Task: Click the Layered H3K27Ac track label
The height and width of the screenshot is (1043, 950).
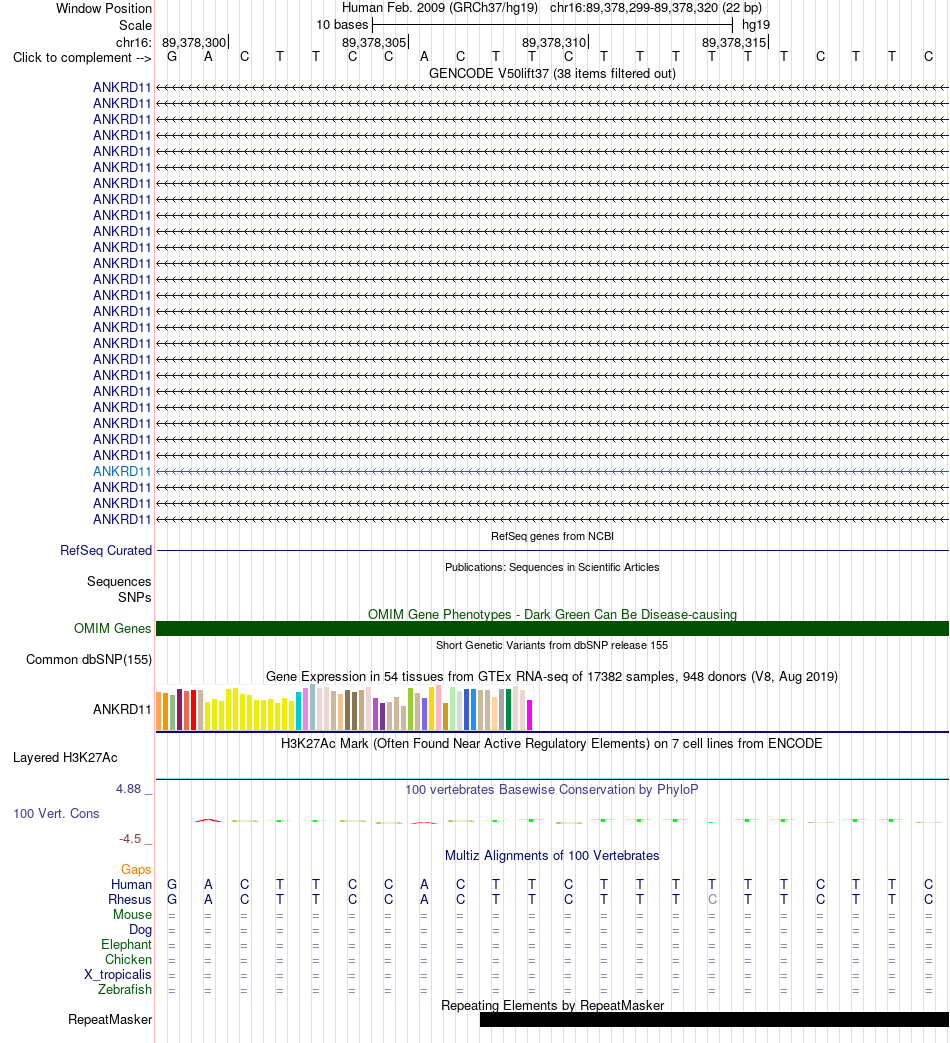Action: click(x=65, y=757)
